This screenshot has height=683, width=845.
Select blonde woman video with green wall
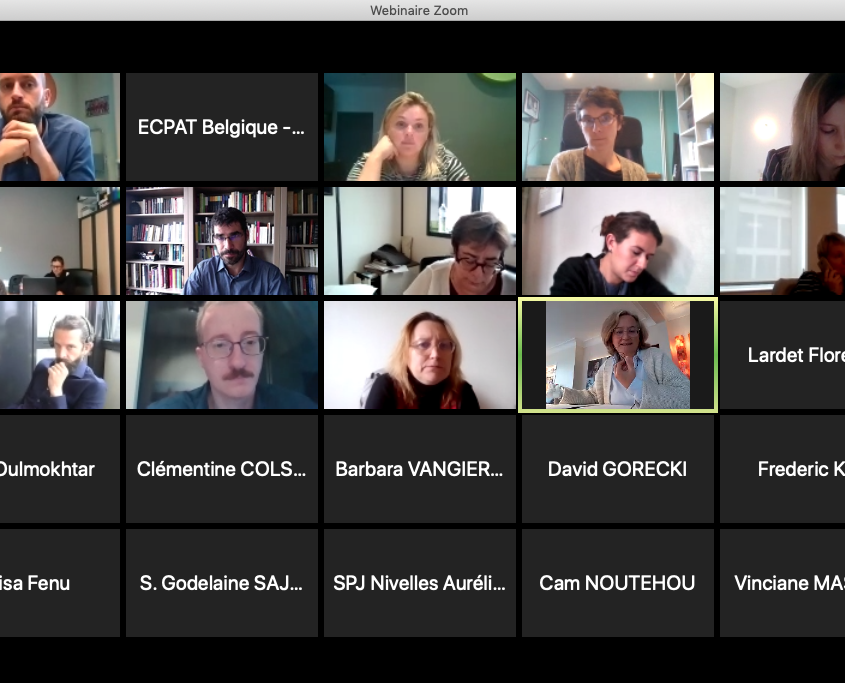coord(420,127)
